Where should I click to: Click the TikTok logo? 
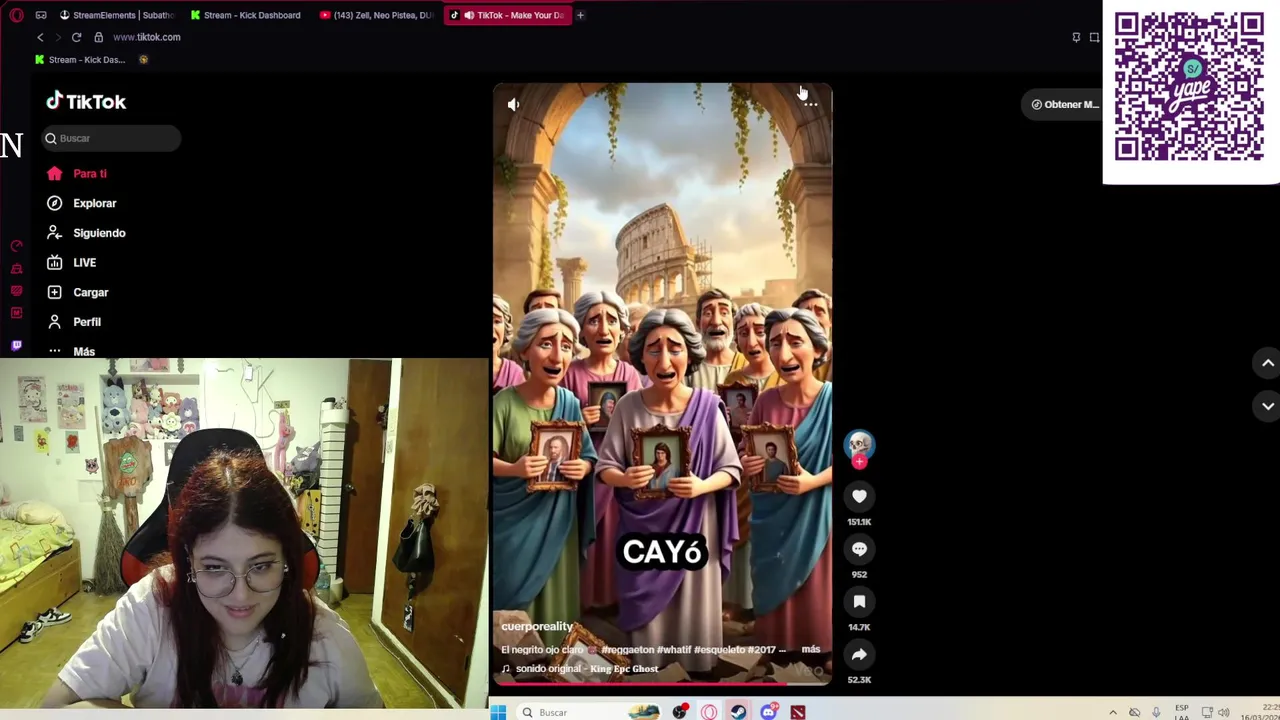(x=86, y=101)
